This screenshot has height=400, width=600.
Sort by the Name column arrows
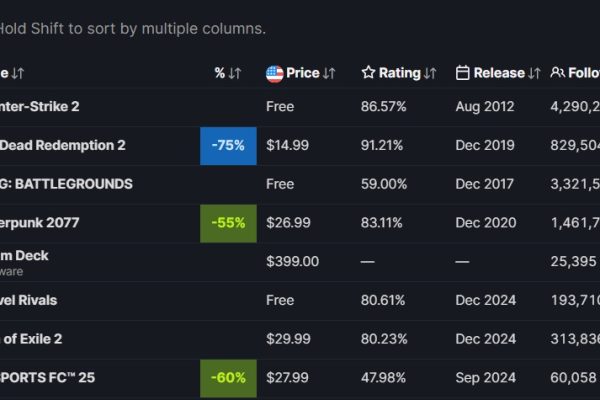tap(18, 73)
